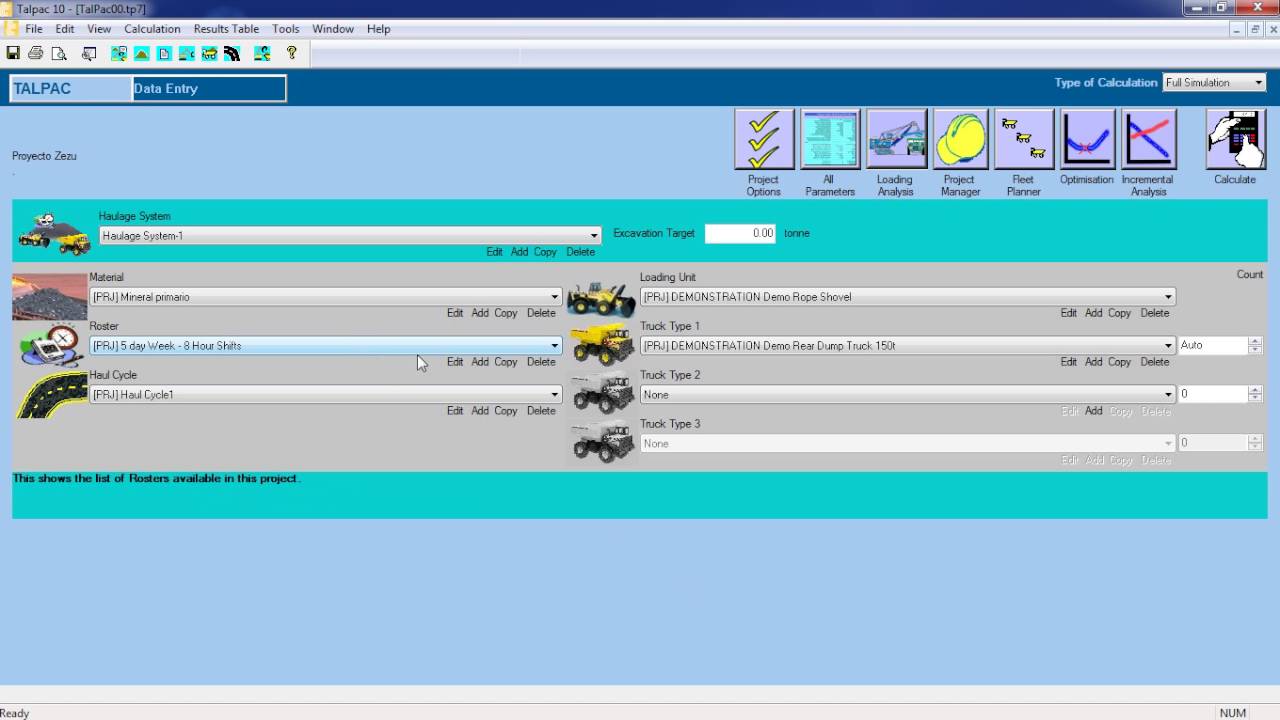
Task: Click the question mark help toolbar icon
Action: click(292, 53)
